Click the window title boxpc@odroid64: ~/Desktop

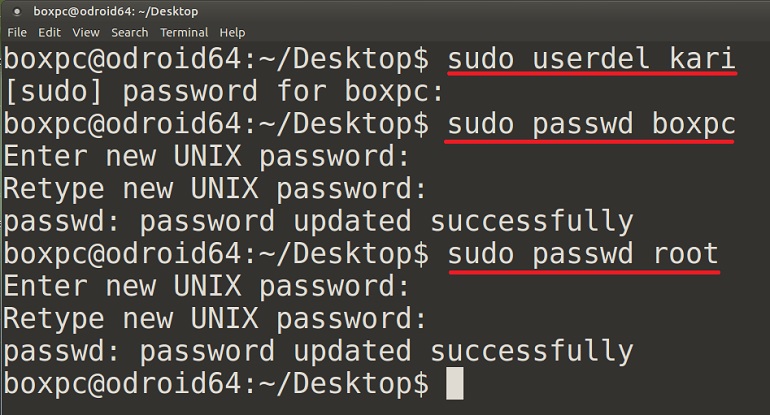pyautogui.click(x=116, y=11)
